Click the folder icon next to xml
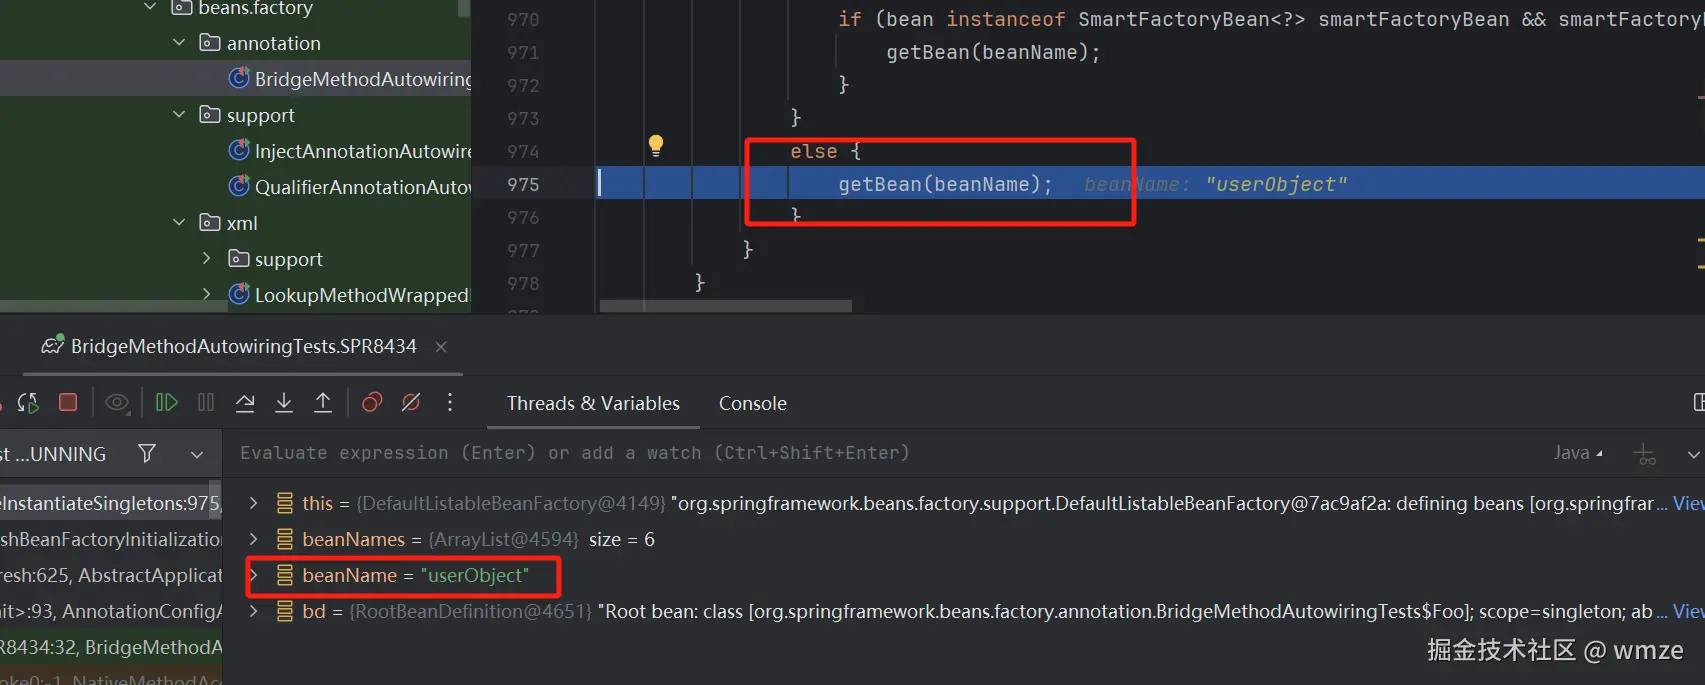This screenshot has height=685, width=1705. point(210,222)
